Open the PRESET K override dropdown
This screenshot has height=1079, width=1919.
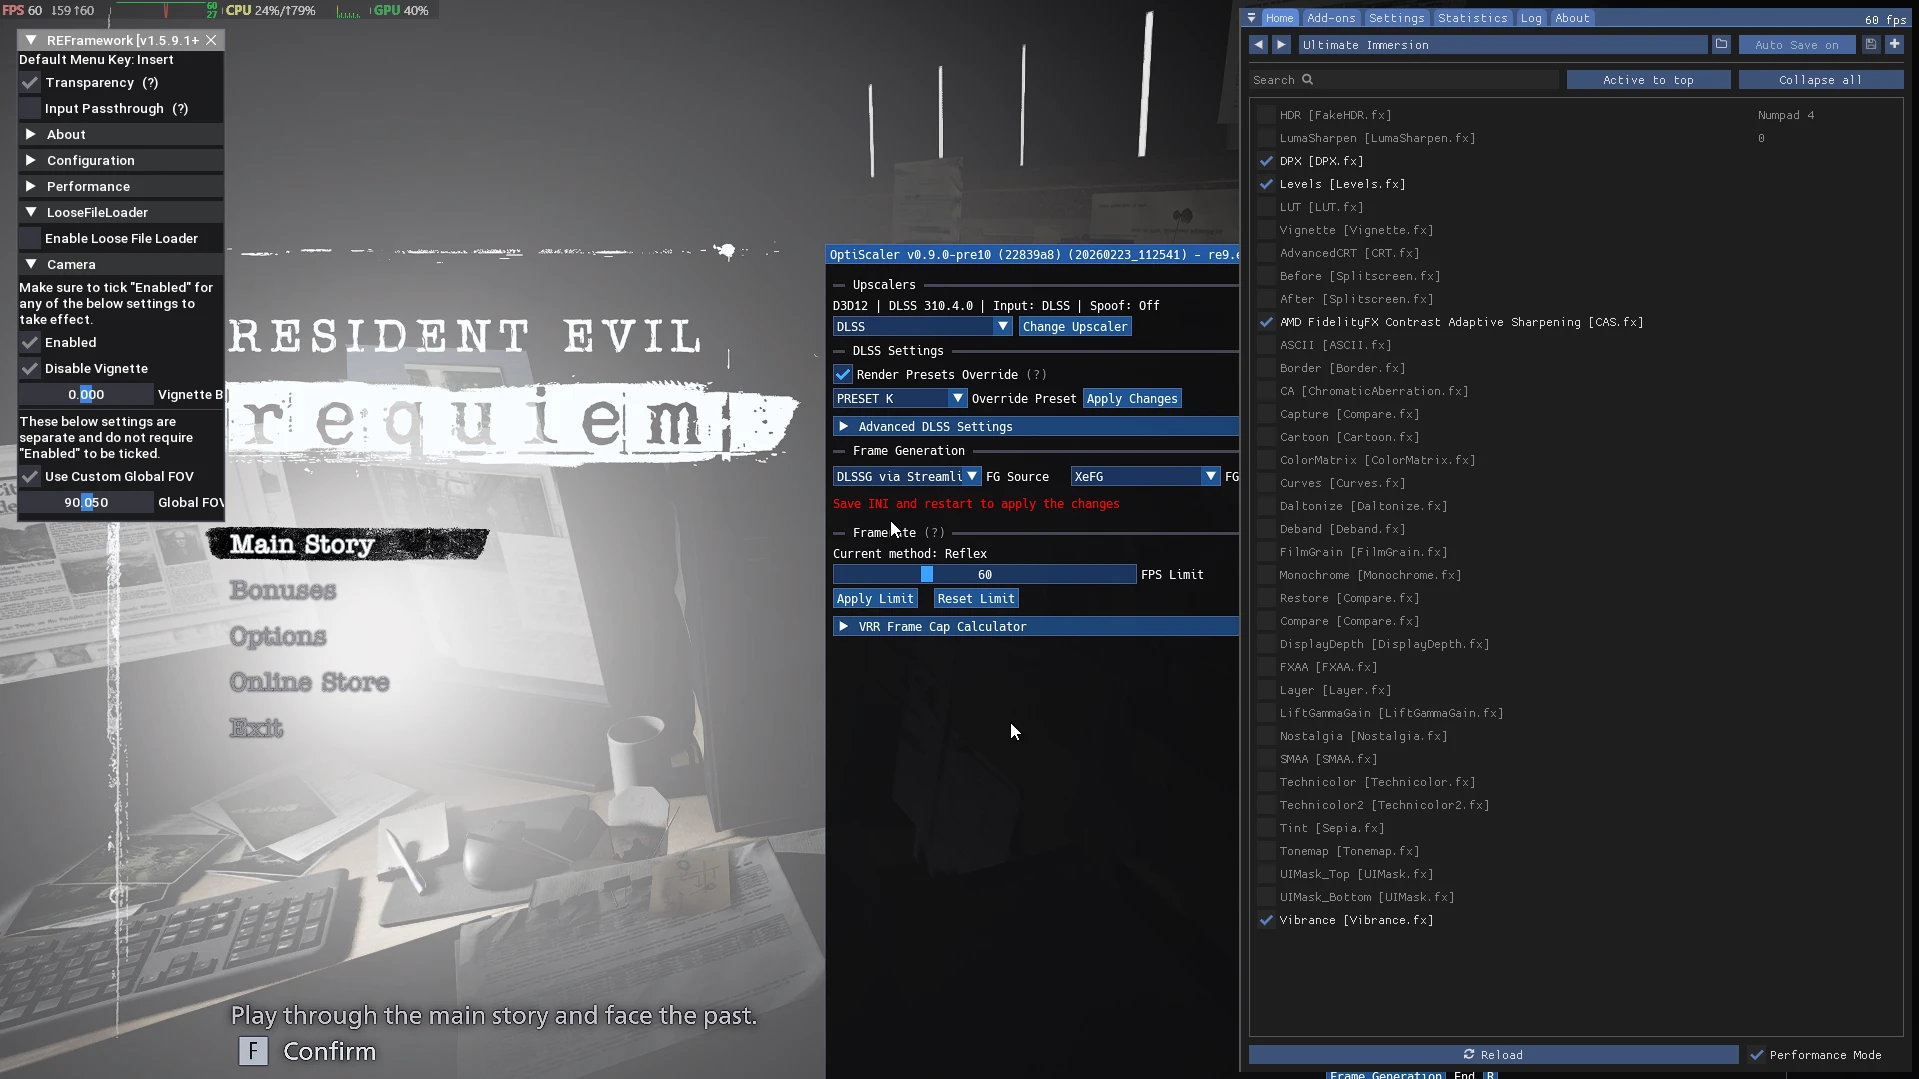coord(900,399)
